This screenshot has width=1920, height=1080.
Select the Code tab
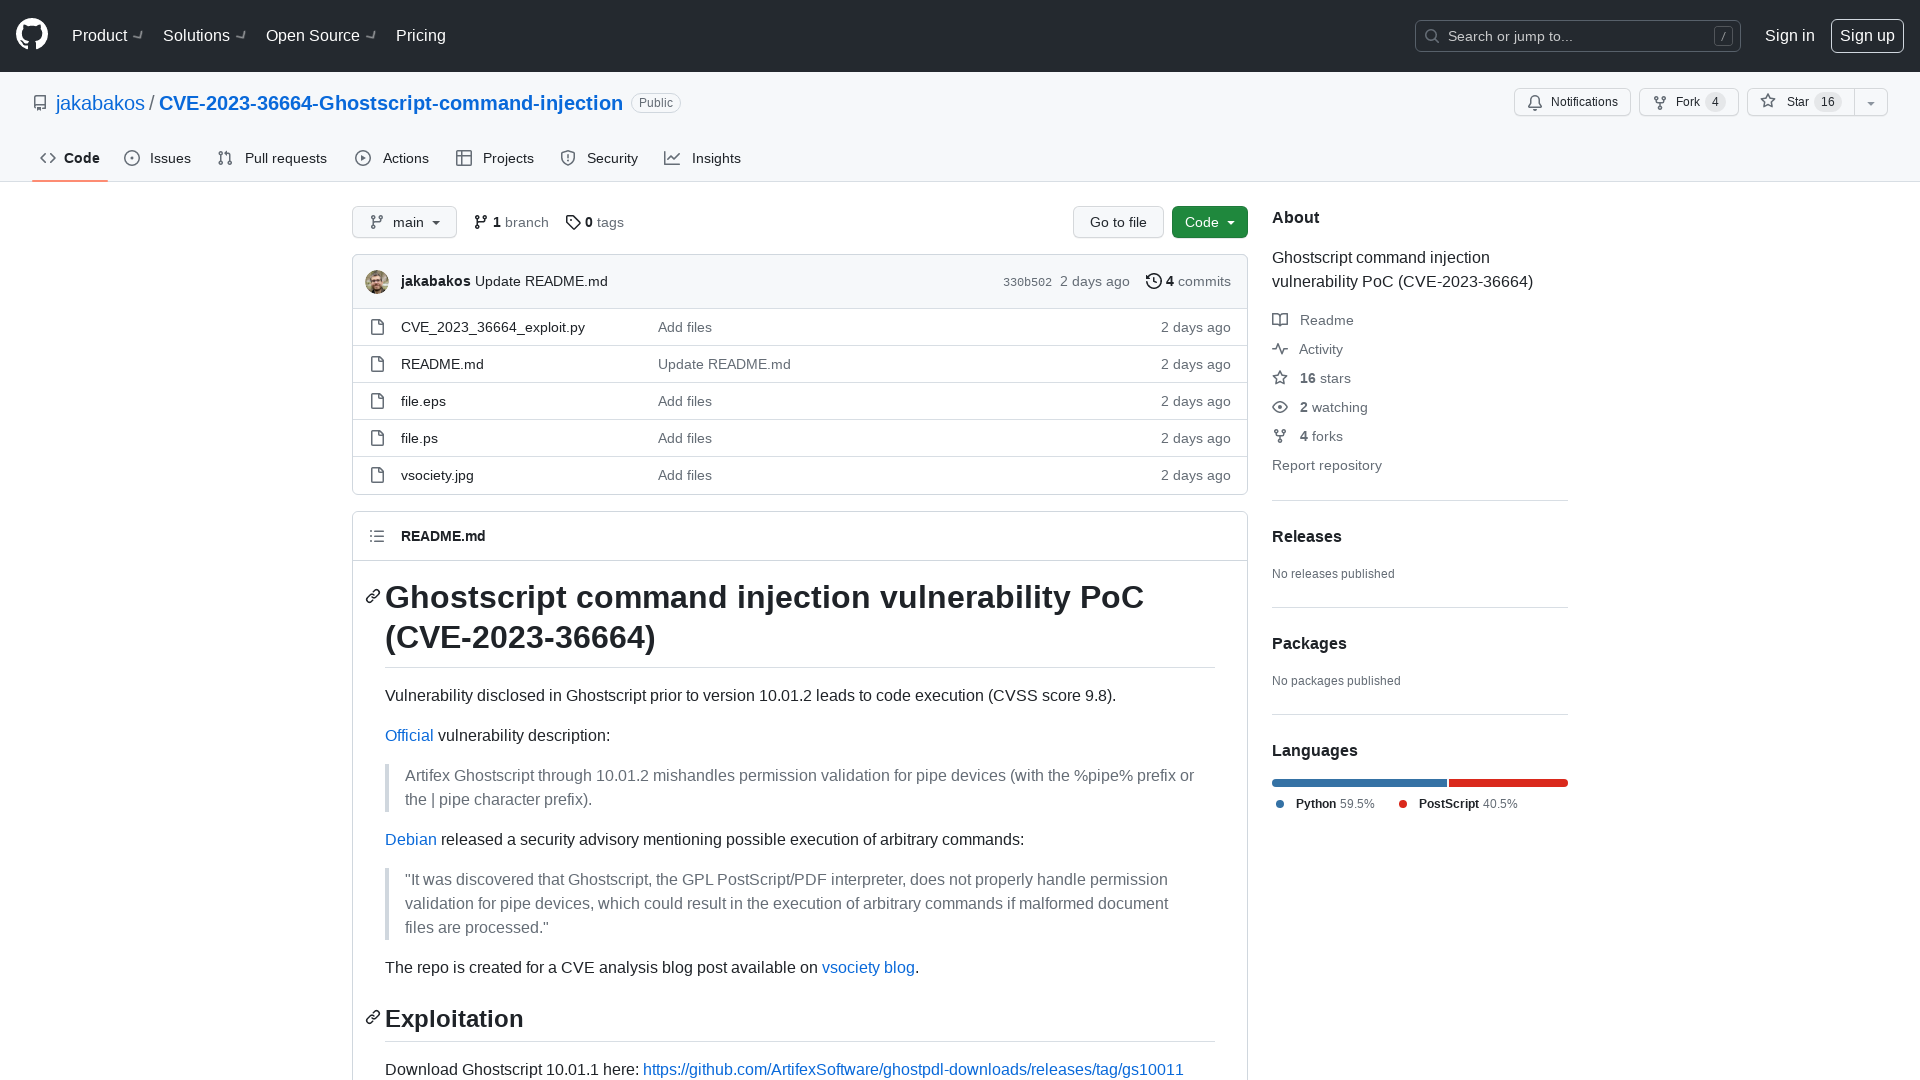(69, 157)
